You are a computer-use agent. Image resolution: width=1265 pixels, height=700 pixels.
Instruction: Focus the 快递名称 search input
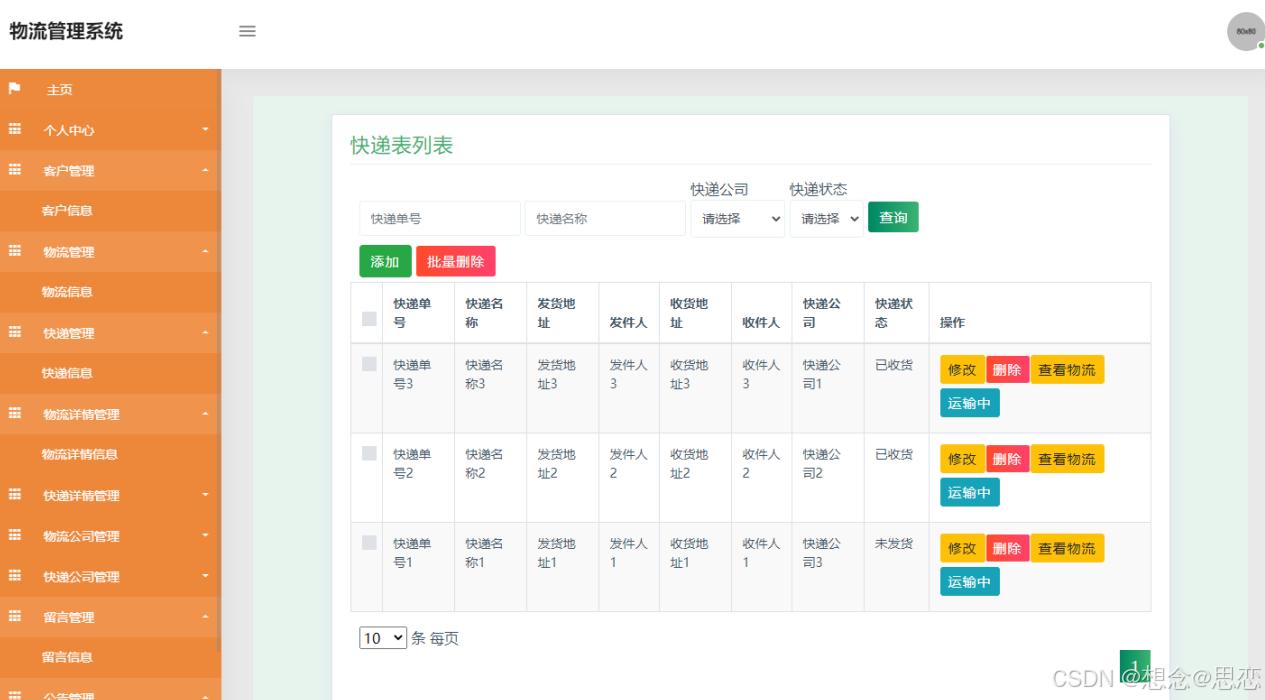pyautogui.click(x=605, y=218)
